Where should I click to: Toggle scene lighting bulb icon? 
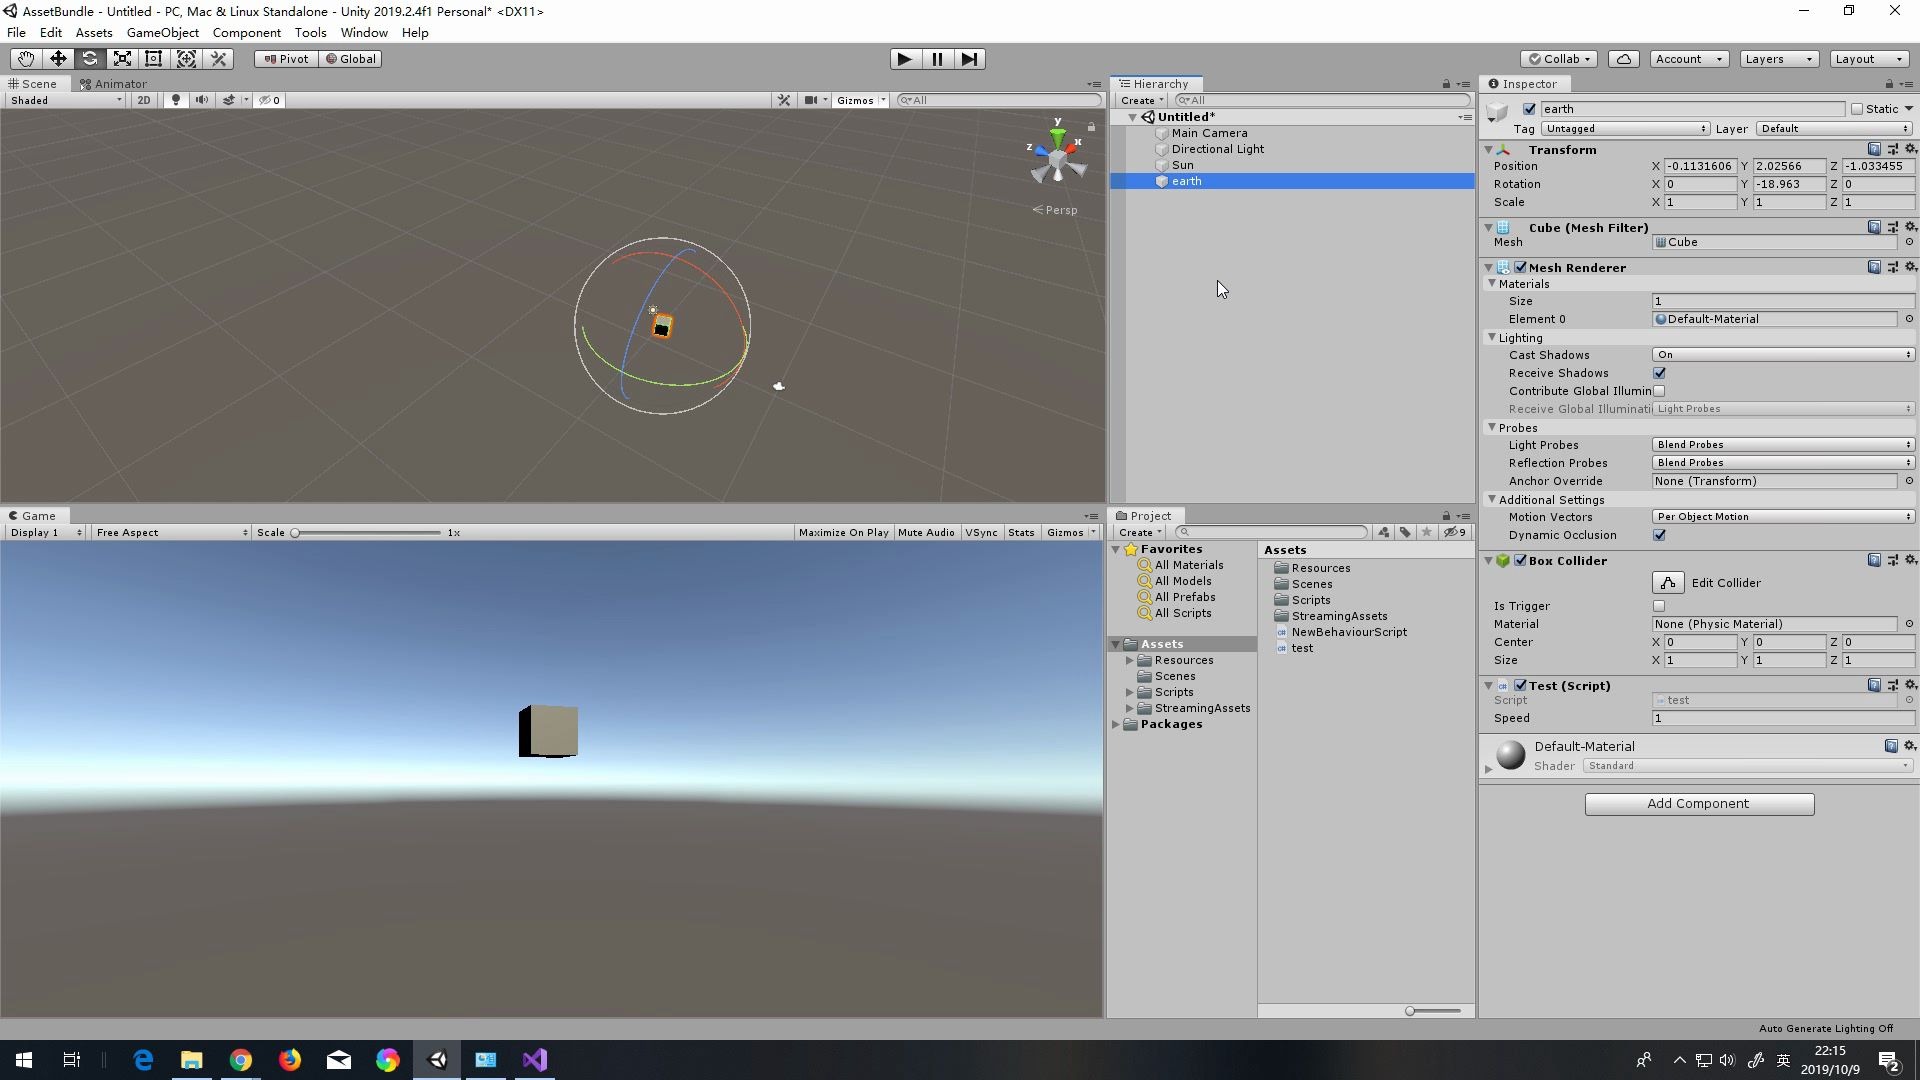176,100
